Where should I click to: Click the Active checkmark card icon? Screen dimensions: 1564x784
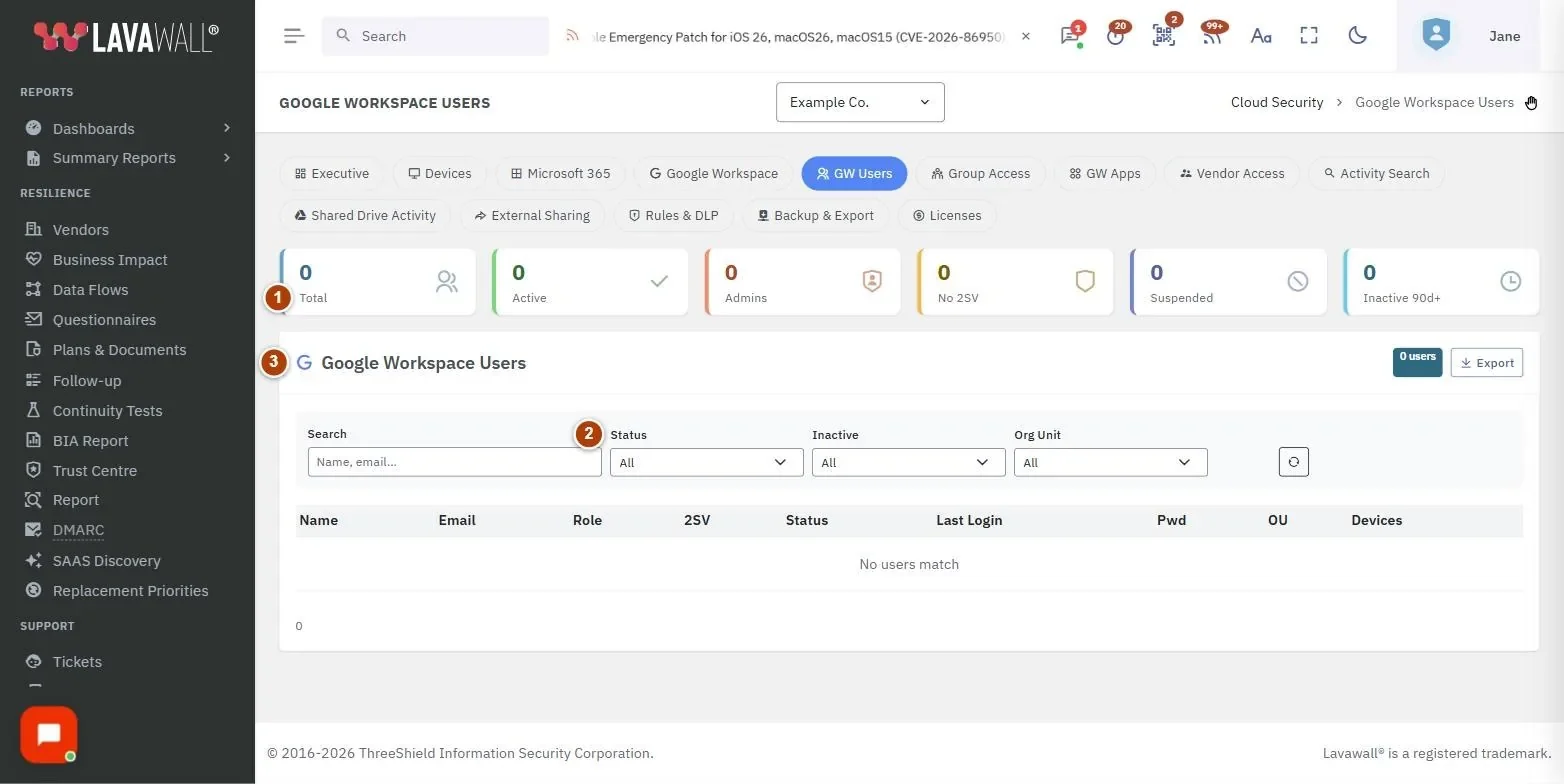[659, 282]
